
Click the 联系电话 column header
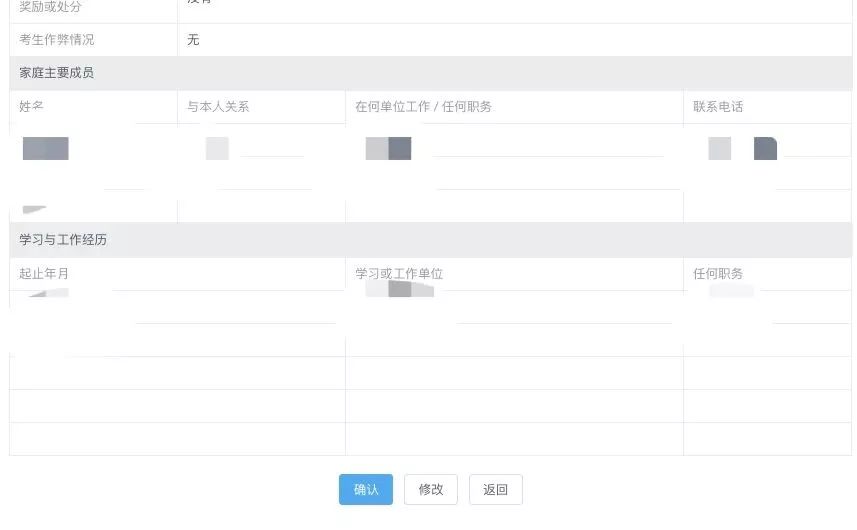[718, 106]
